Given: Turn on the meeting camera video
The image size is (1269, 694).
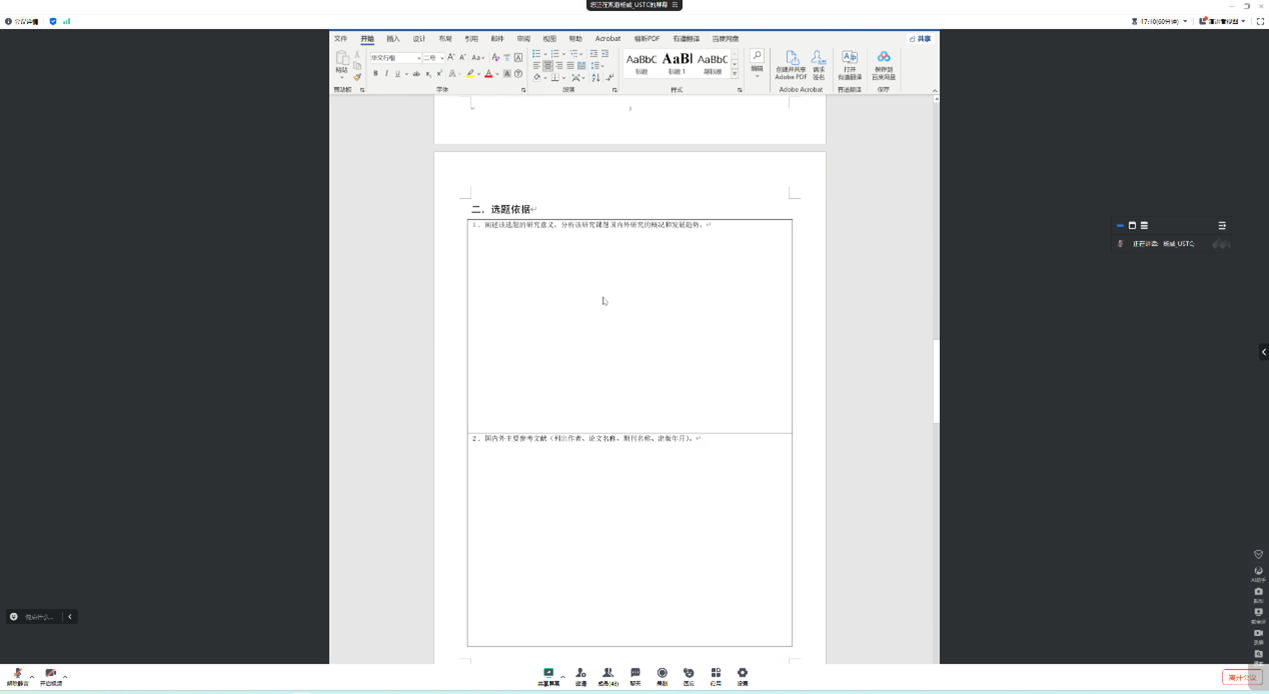Looking at the screenshot, I should pos(50,675).
